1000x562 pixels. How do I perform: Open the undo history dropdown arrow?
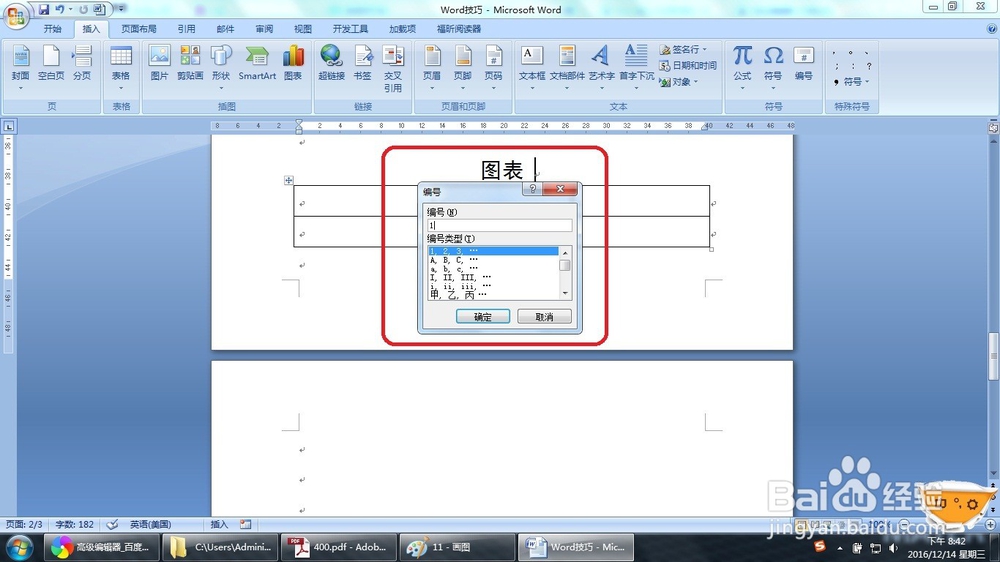pos(70,10)
